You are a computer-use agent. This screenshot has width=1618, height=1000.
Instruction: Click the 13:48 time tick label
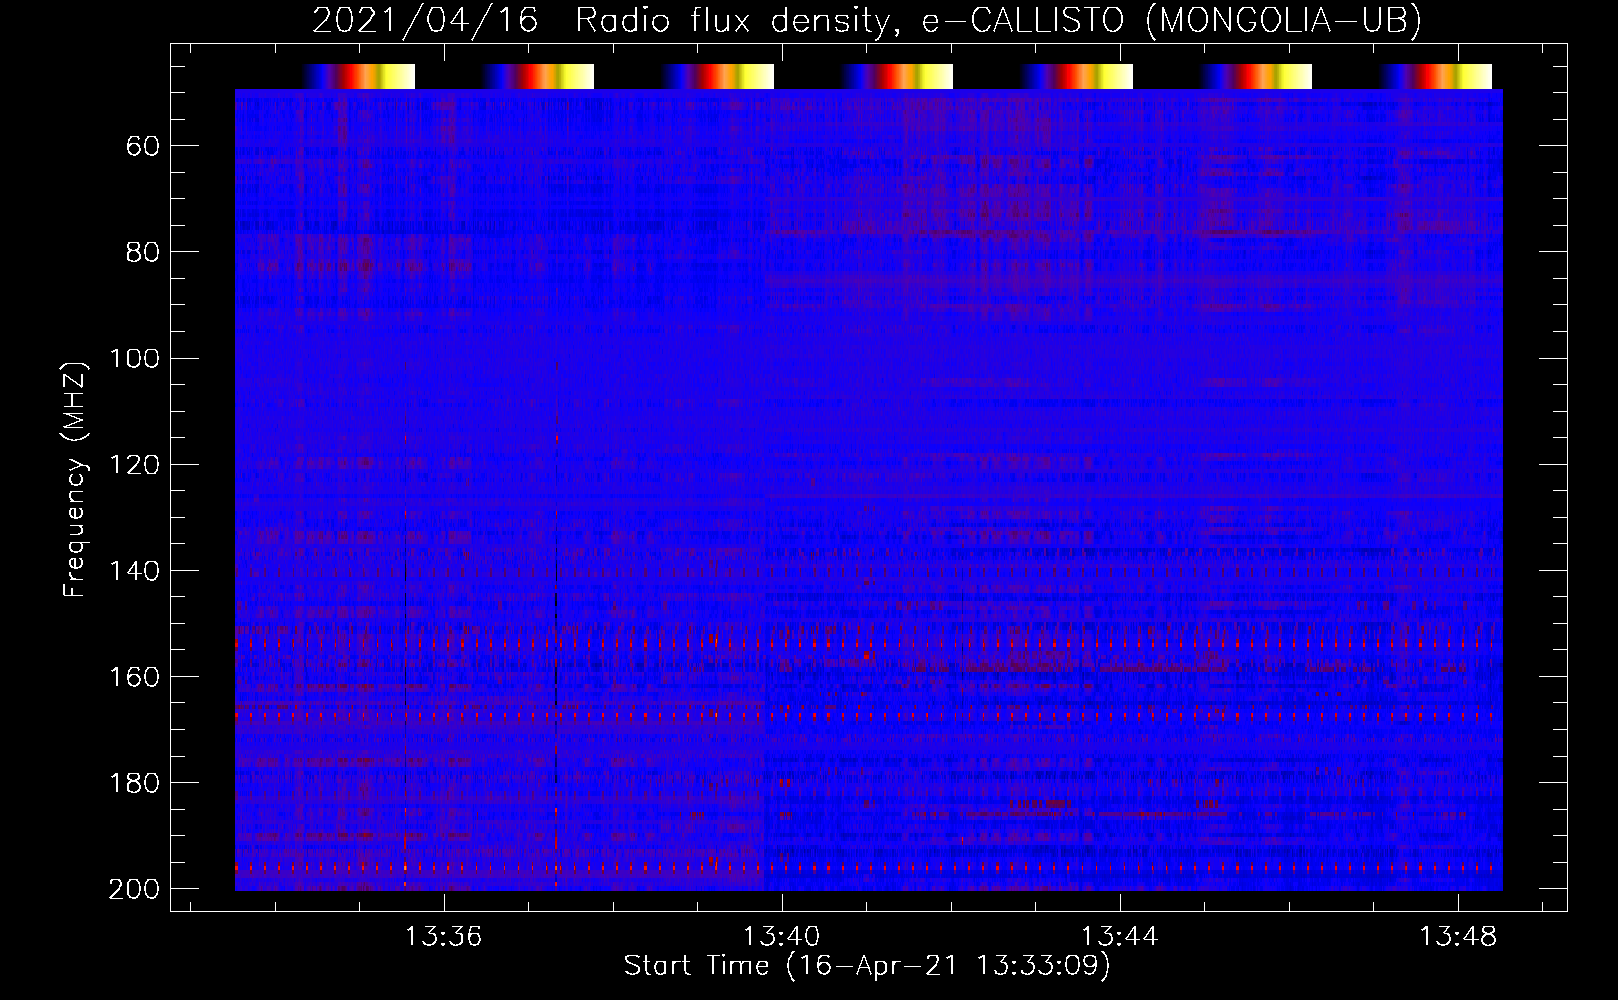pos(1459,937)
